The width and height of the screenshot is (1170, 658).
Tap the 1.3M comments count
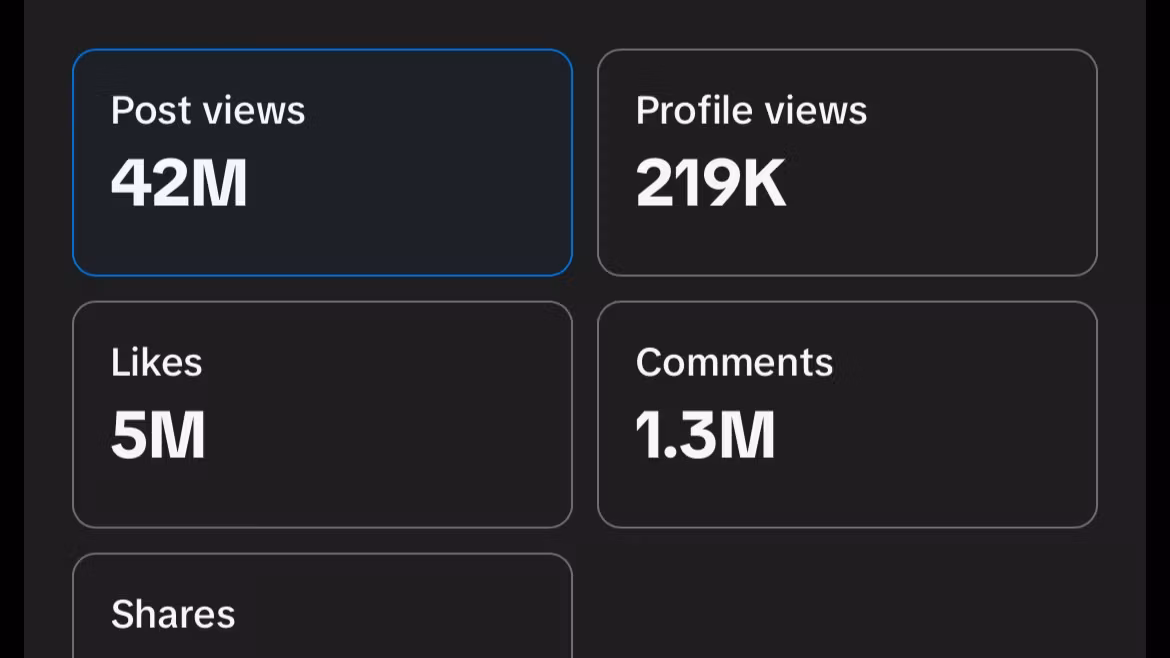(705, 435)
